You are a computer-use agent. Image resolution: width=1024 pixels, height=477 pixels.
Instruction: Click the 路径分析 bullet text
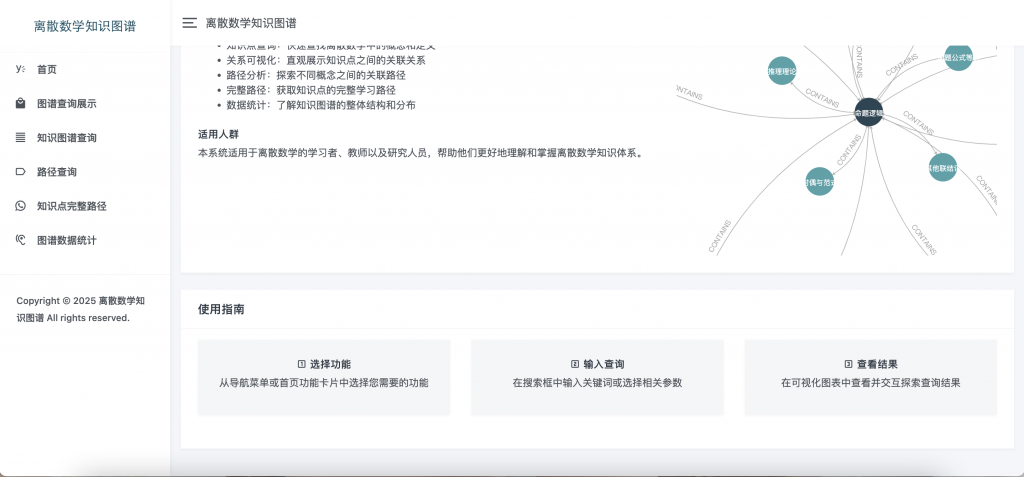click(315, 75)
